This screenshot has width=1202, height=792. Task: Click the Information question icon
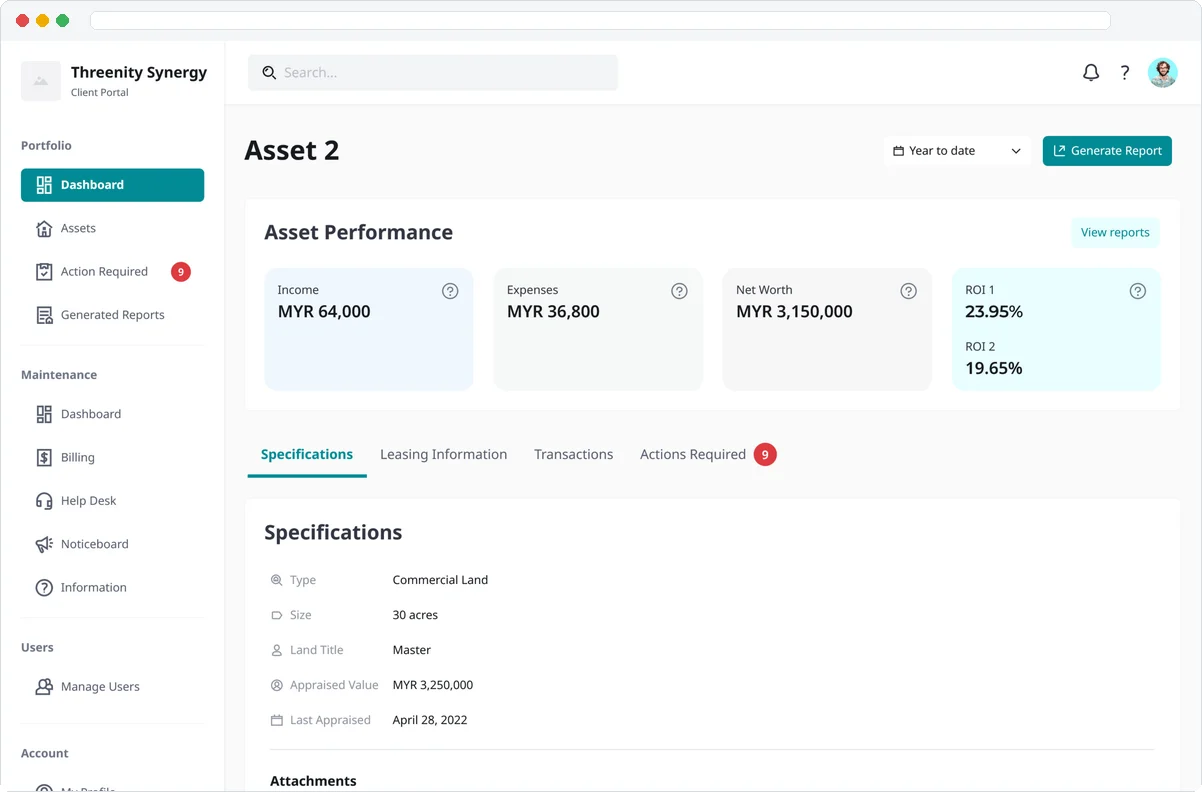(x=44, y=588)
